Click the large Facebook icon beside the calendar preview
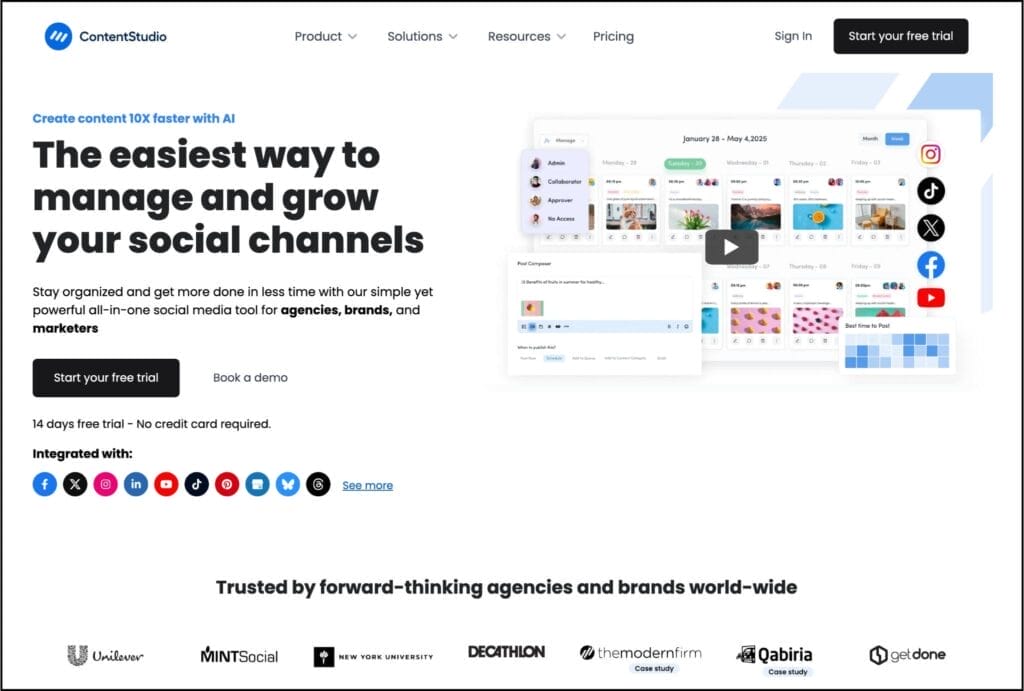Viewport: 1024px width, 691px height. 931,265
